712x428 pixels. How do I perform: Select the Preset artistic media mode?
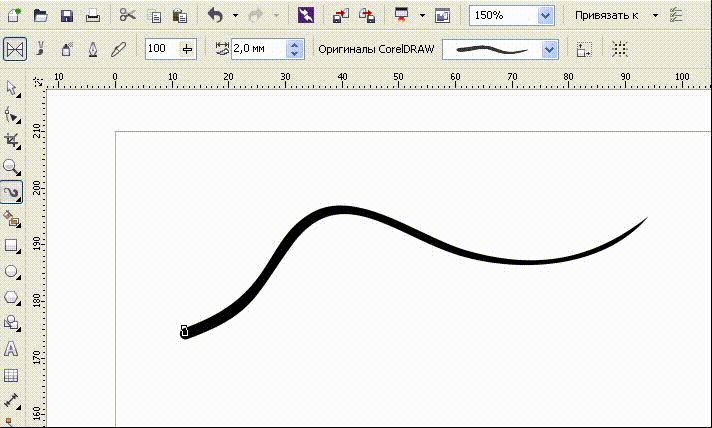coord(15,49)
